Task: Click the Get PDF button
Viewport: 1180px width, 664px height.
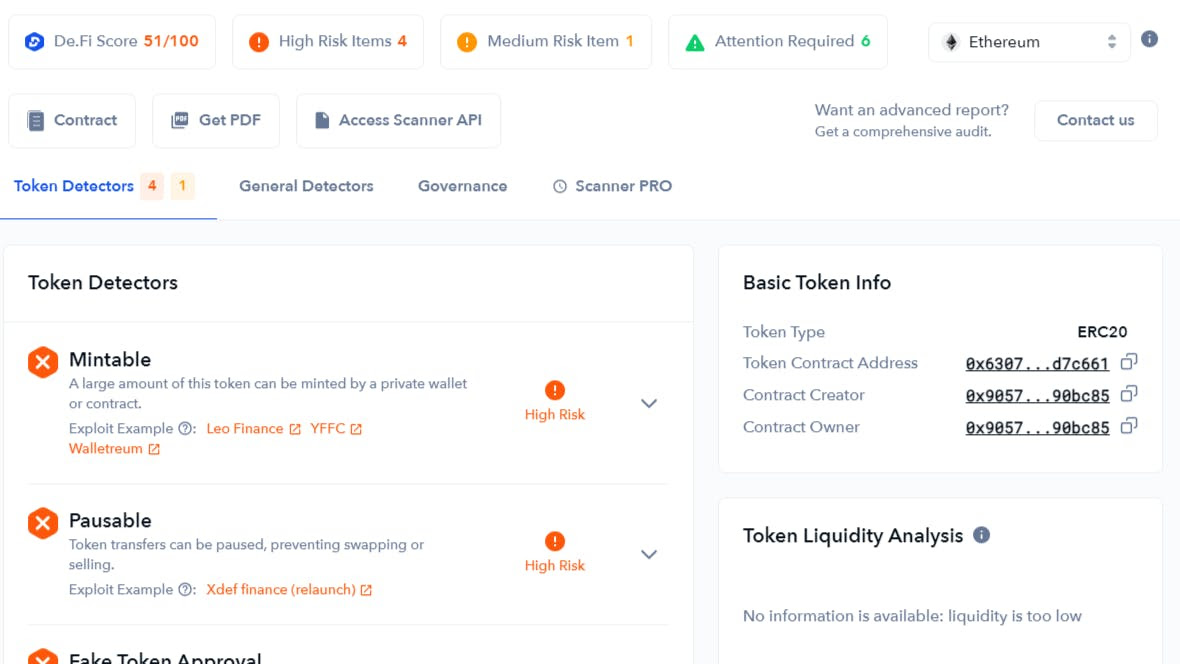Action: click(x=216, y=120)
